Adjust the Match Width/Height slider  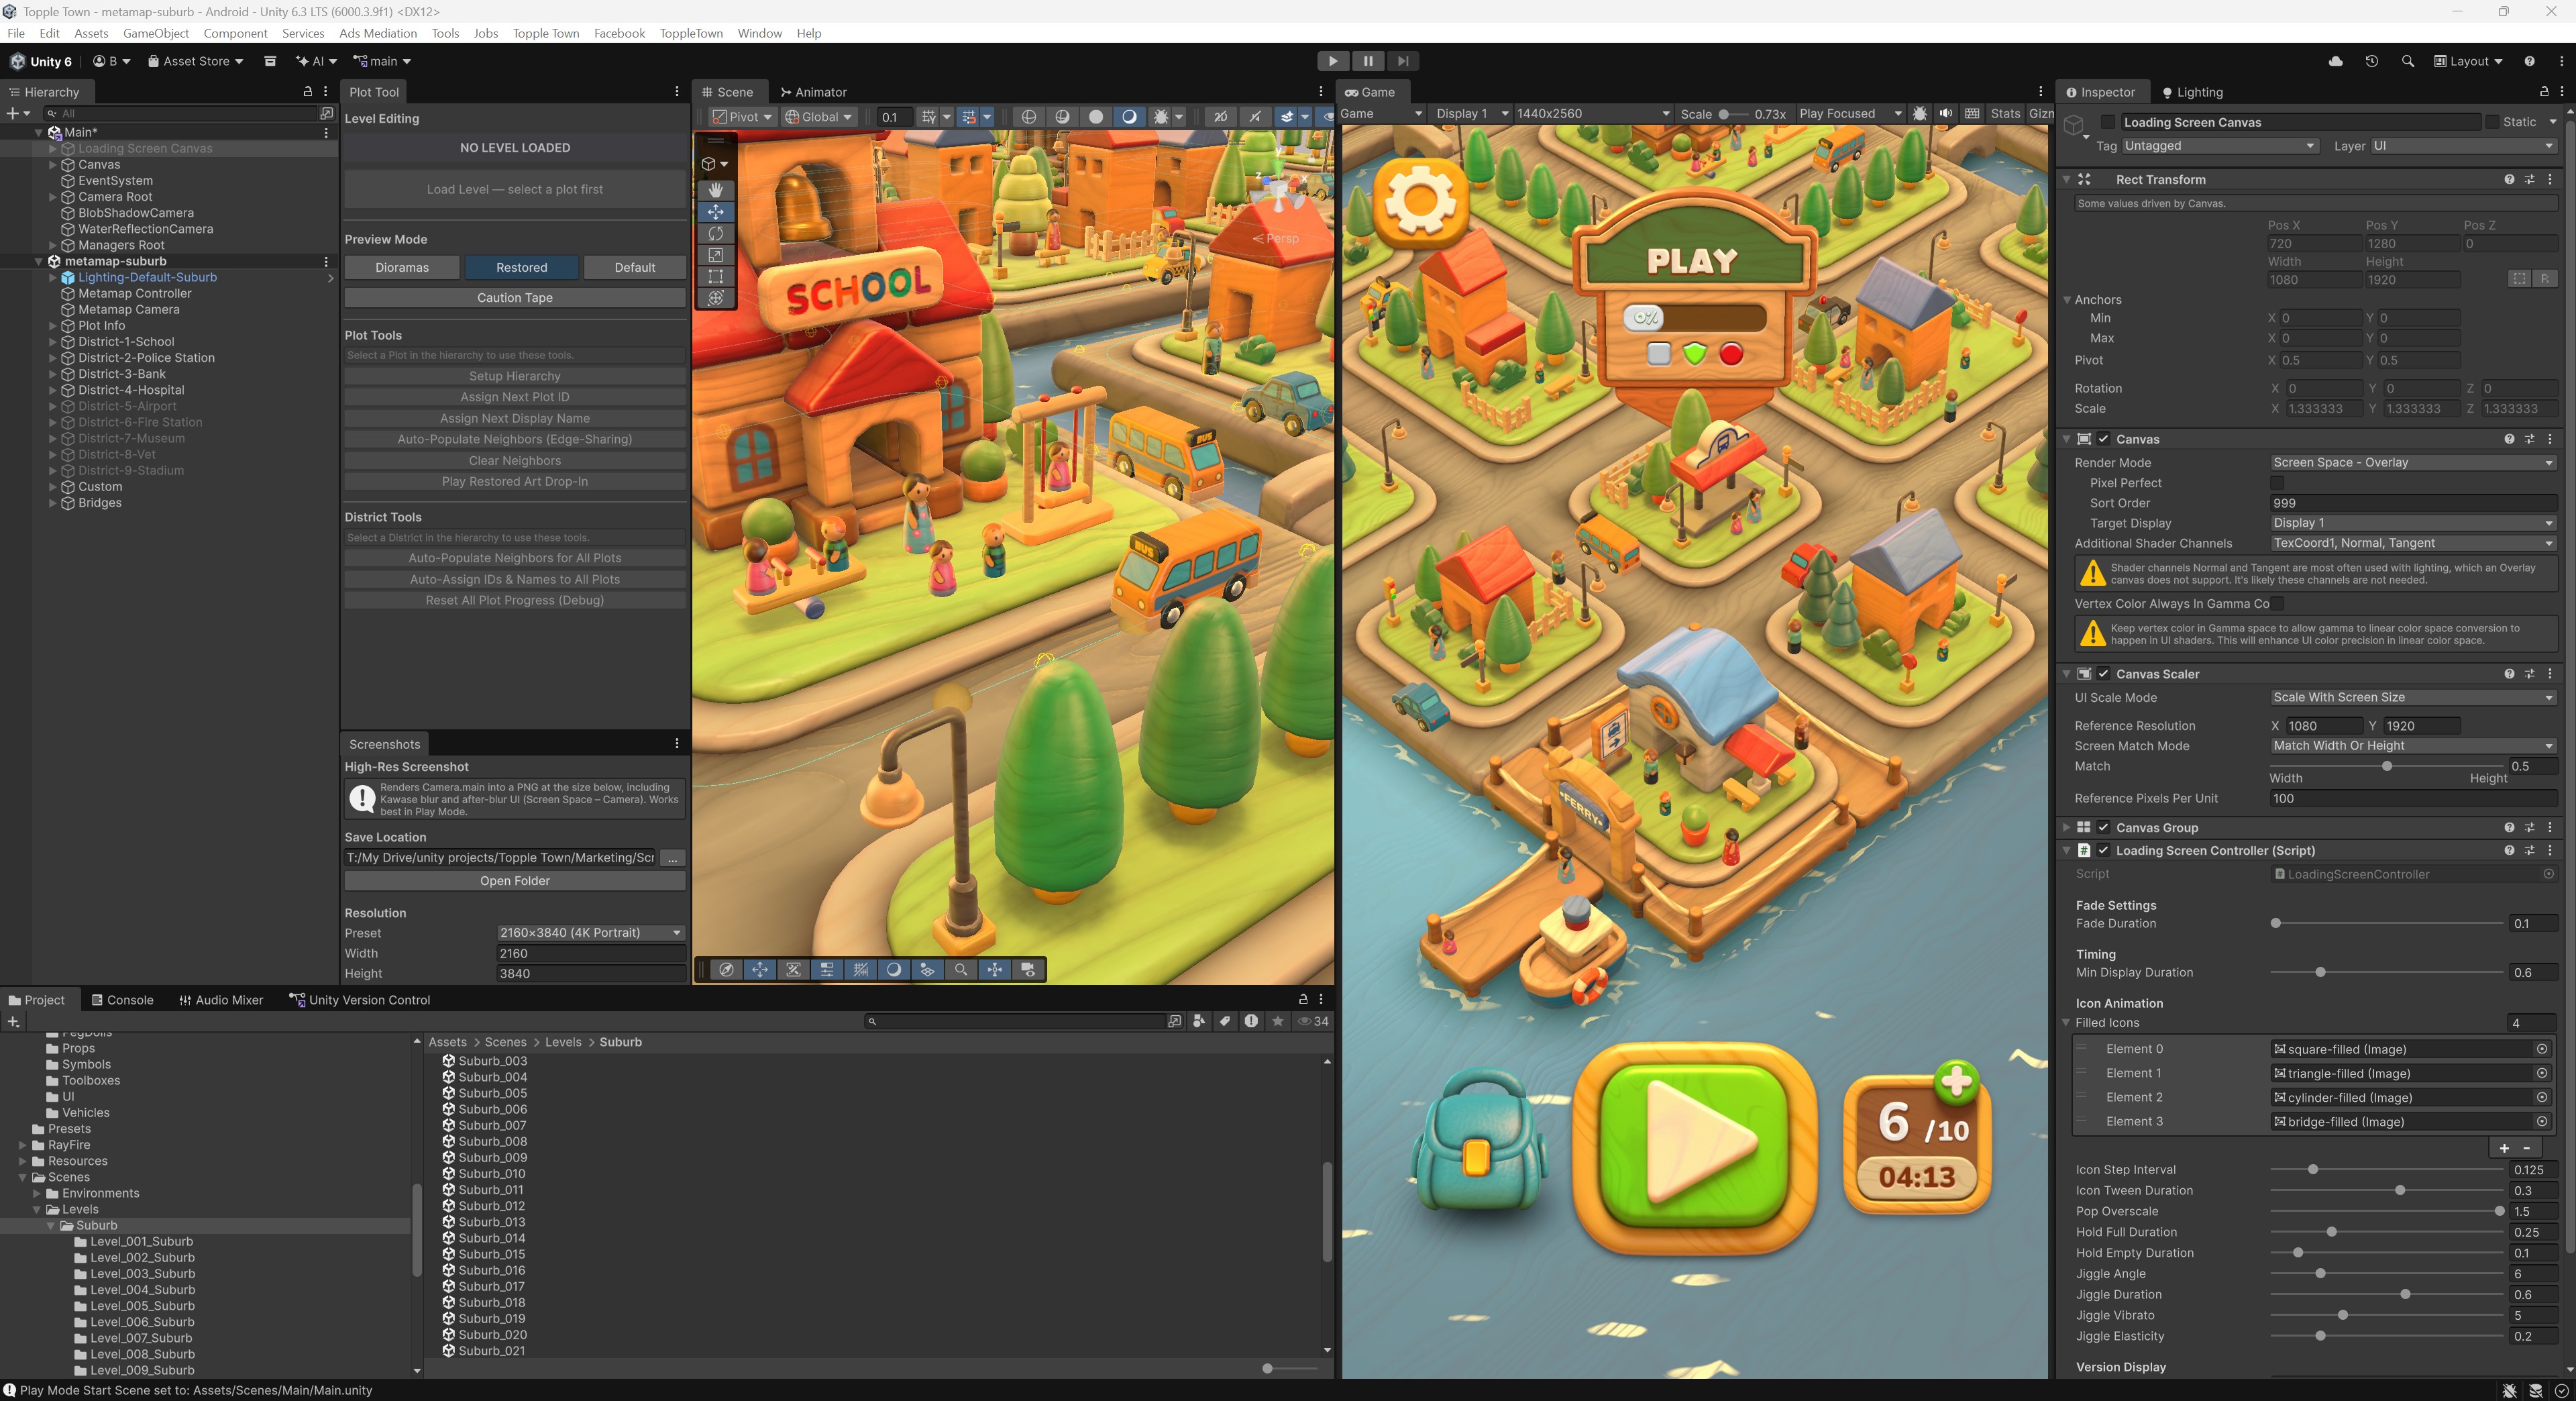point(2387,767)
